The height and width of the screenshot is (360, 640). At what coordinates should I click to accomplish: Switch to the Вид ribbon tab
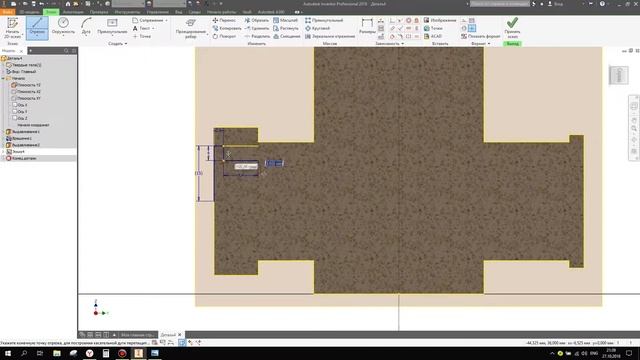click(x=179, y=12)
